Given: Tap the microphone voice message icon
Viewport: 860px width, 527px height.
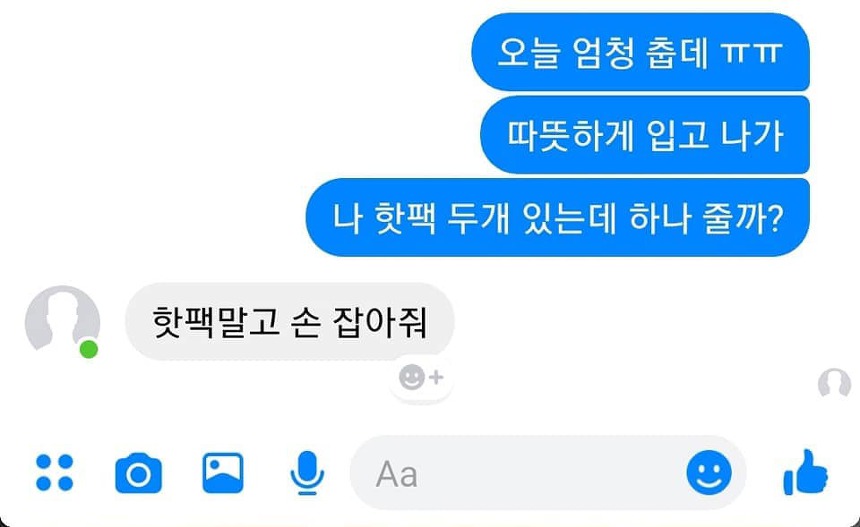Looking at the screenshot, I should click(x=307, y=473).
